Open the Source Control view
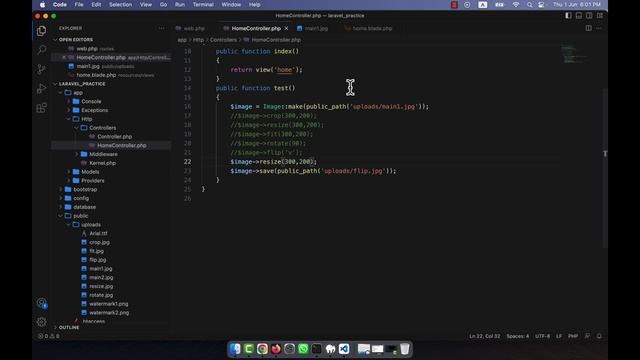Screen dimensions: 640x360 41,69
